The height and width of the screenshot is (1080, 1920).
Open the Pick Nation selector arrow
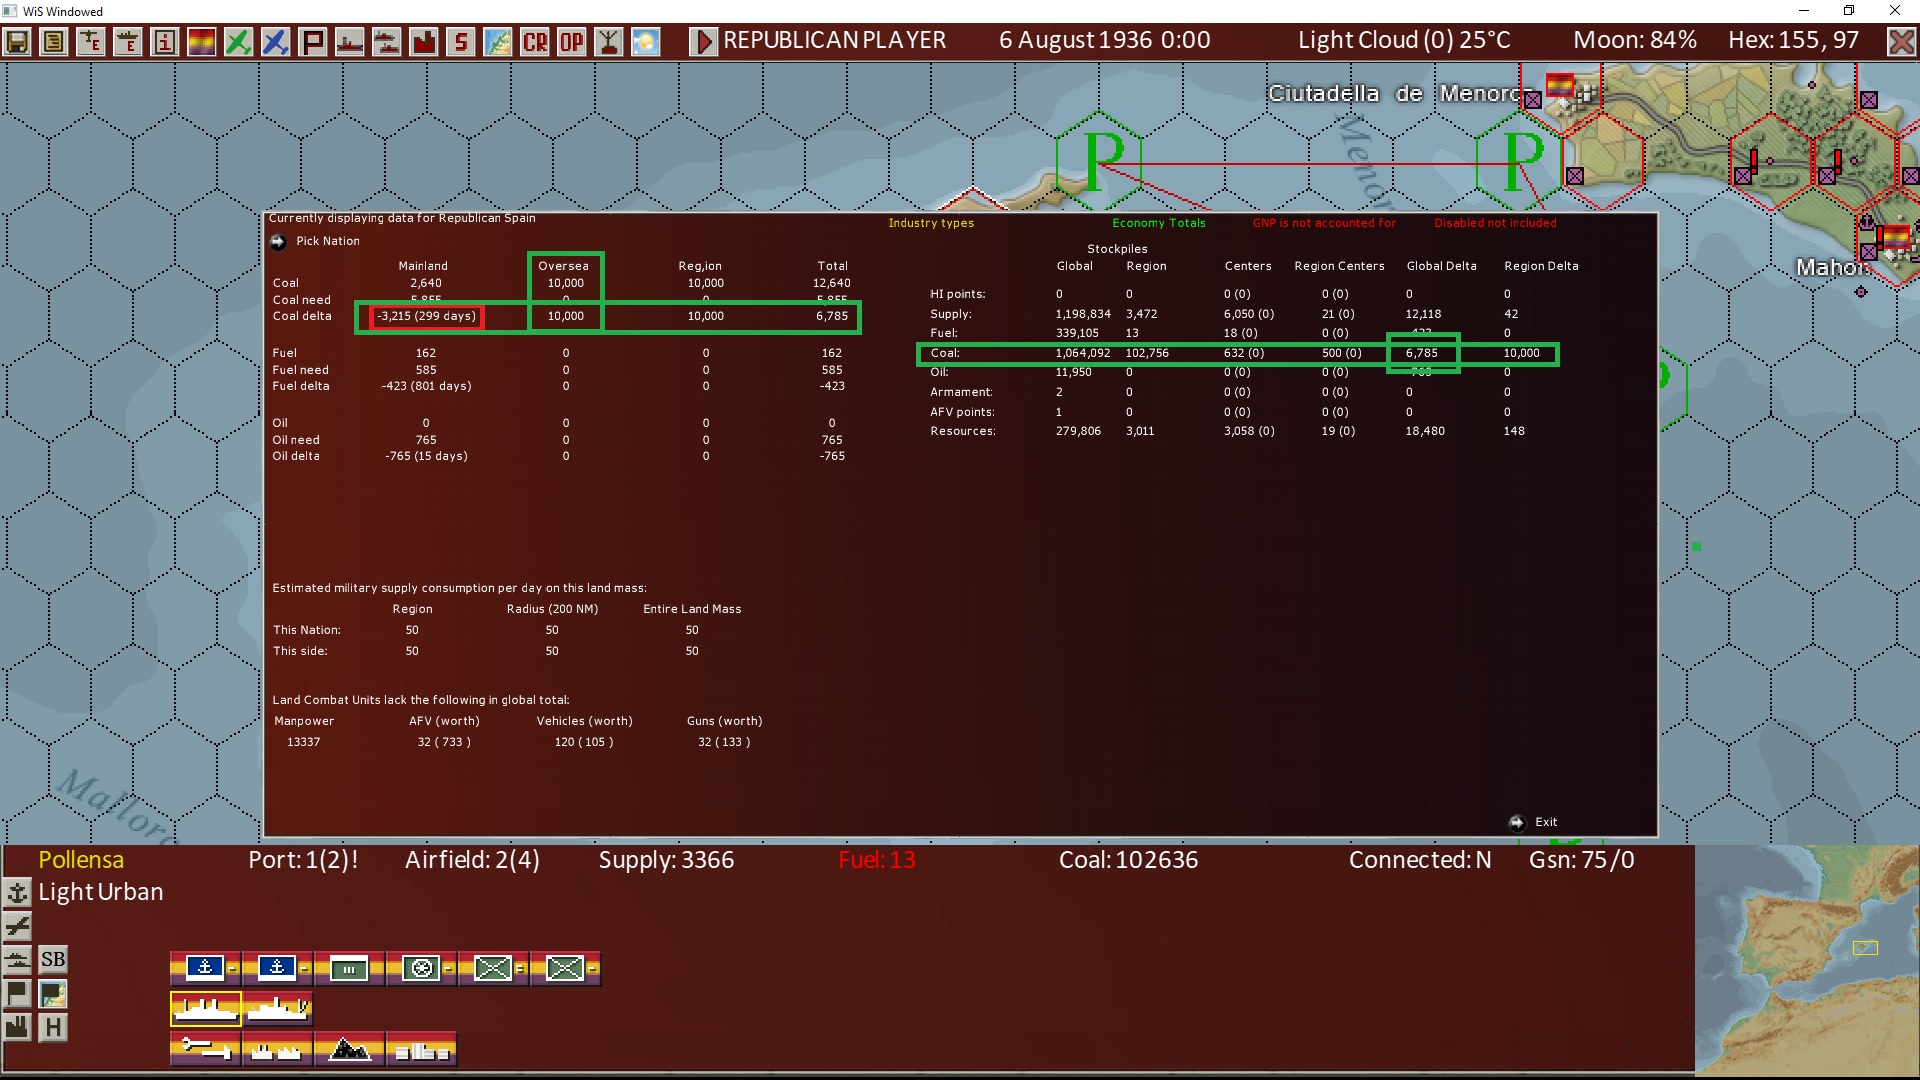(x=278, y=242)
